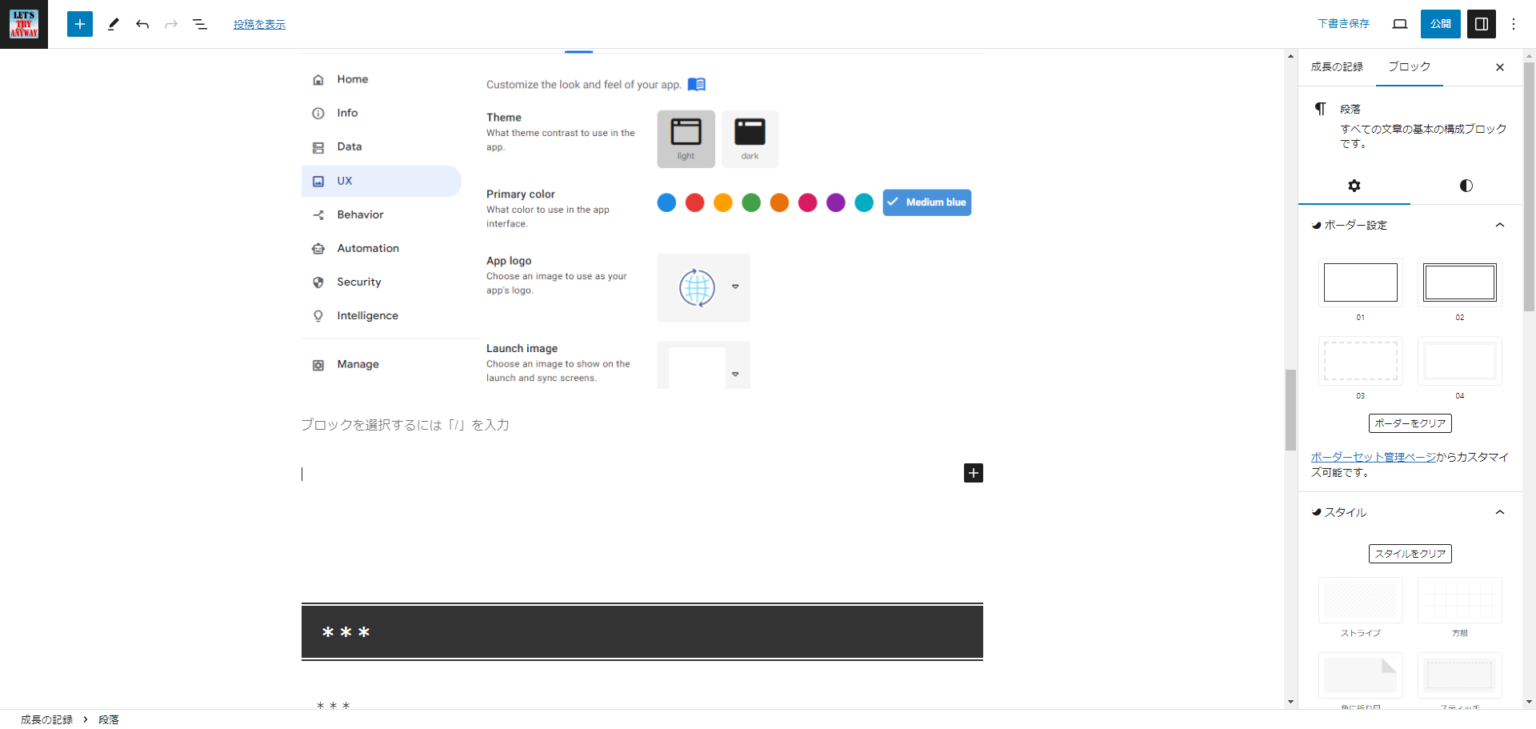This screenshot has height=729, width=1536.
Task: Click the Undo arrow icon
Action: pyautogui.click(x=142, y=24)
